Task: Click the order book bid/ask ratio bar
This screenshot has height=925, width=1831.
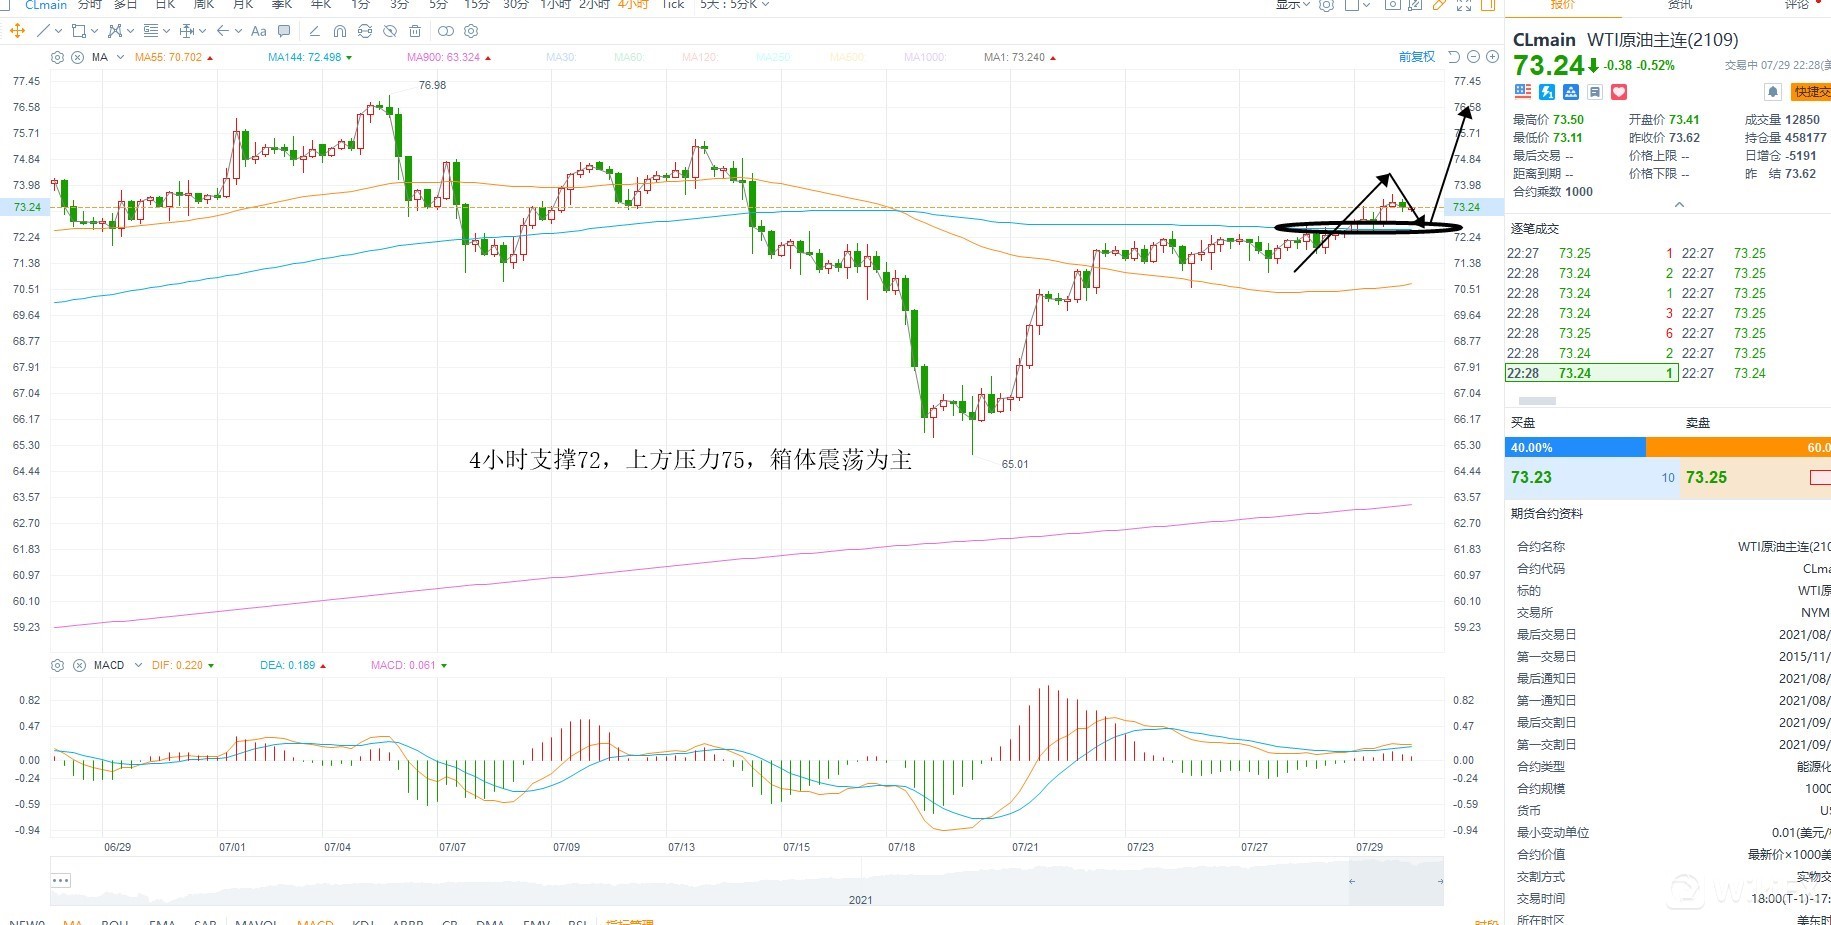Action: 1668,448
